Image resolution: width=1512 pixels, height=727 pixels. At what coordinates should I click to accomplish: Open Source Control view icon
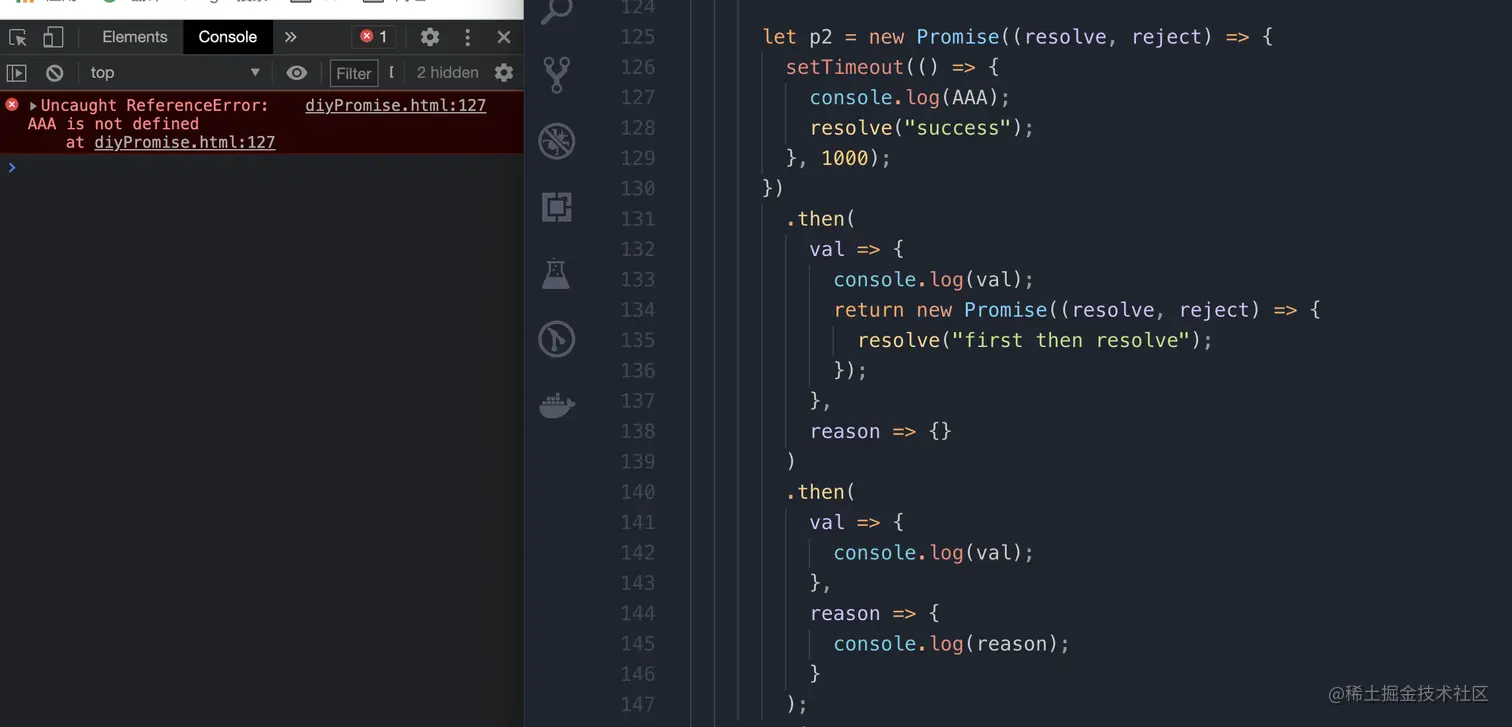557,74
